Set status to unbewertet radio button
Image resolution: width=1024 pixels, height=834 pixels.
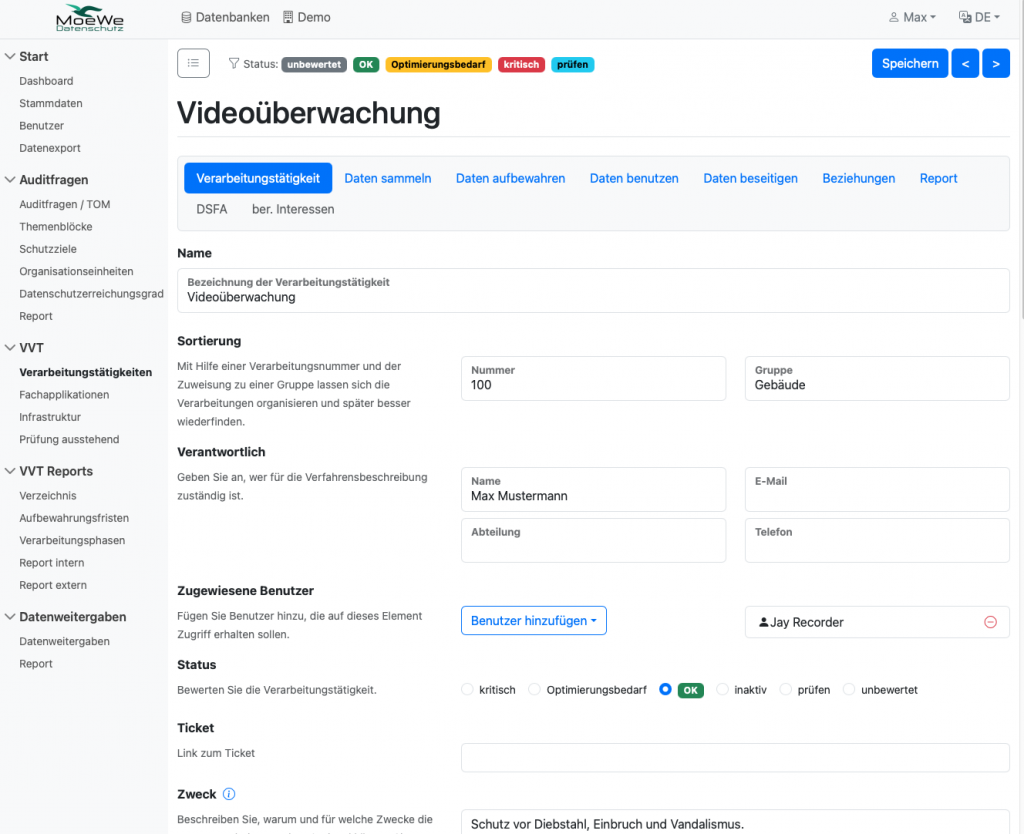tap(849, 690)
